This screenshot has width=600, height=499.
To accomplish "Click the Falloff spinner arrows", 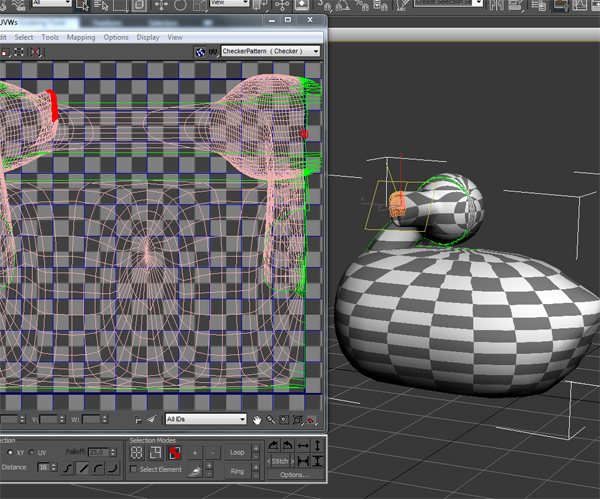I will (x=113, y=452).
